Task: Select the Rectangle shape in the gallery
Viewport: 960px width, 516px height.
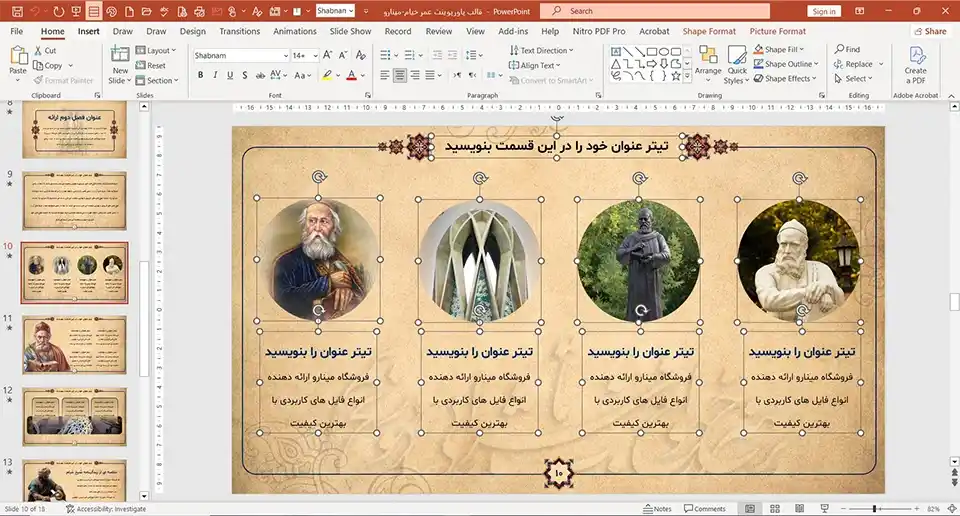Action: coord(652,52)
